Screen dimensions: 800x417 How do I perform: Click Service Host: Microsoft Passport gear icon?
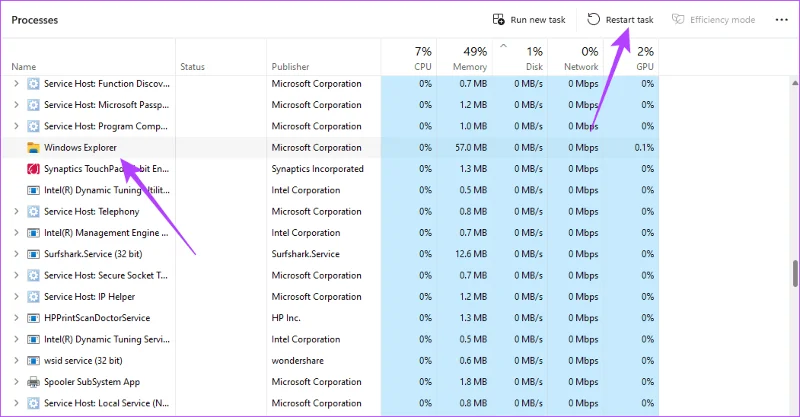(33, 105)
